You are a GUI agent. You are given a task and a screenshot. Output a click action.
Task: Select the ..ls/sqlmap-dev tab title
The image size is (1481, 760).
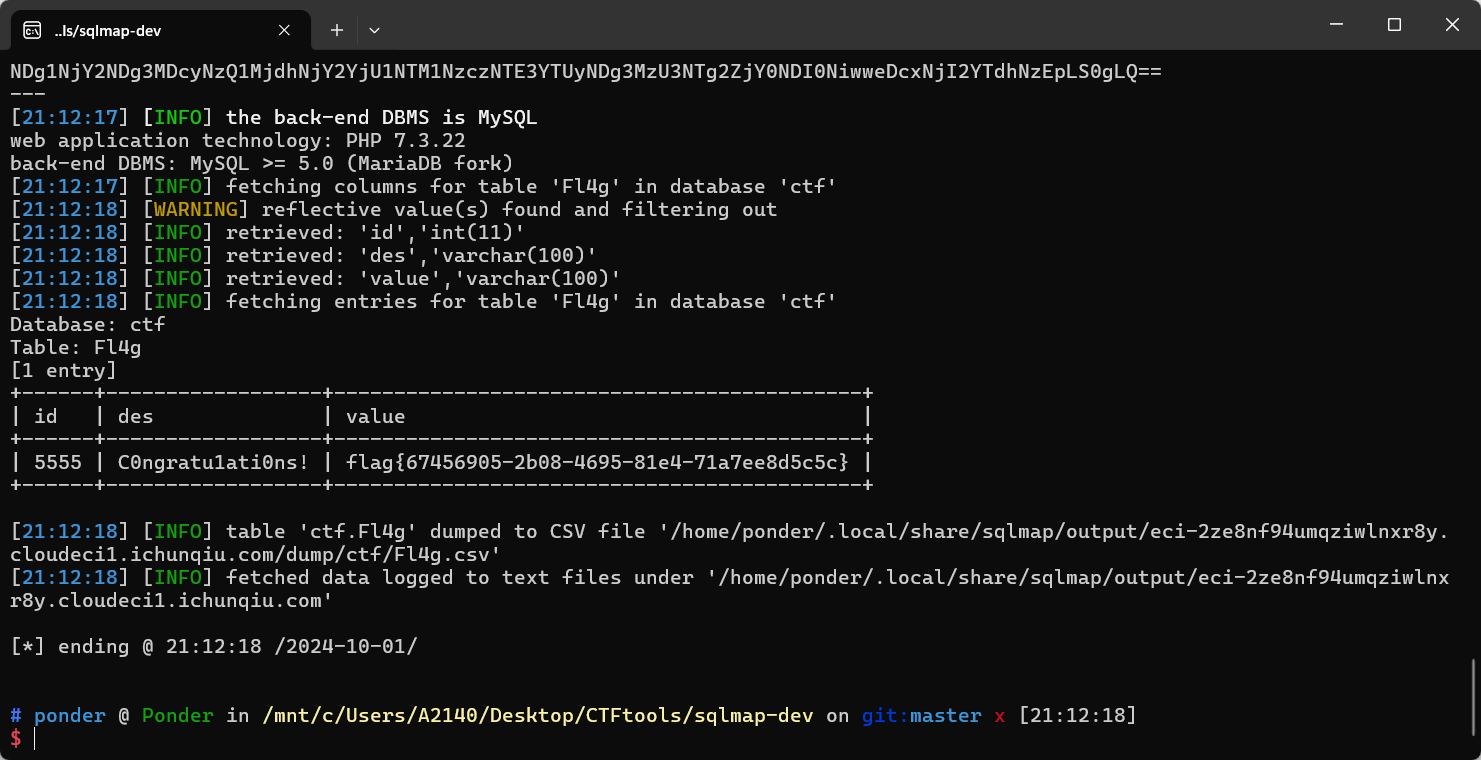108,31
